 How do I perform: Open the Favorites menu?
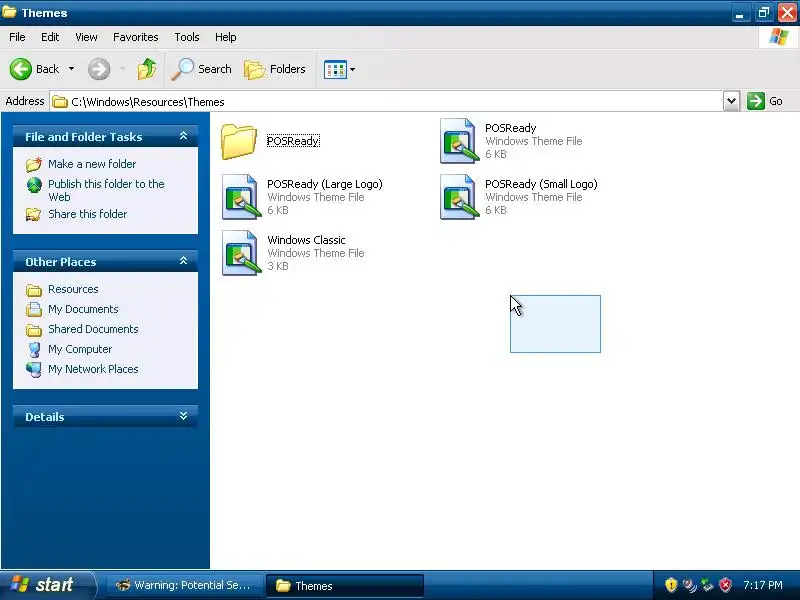point(136,37)
